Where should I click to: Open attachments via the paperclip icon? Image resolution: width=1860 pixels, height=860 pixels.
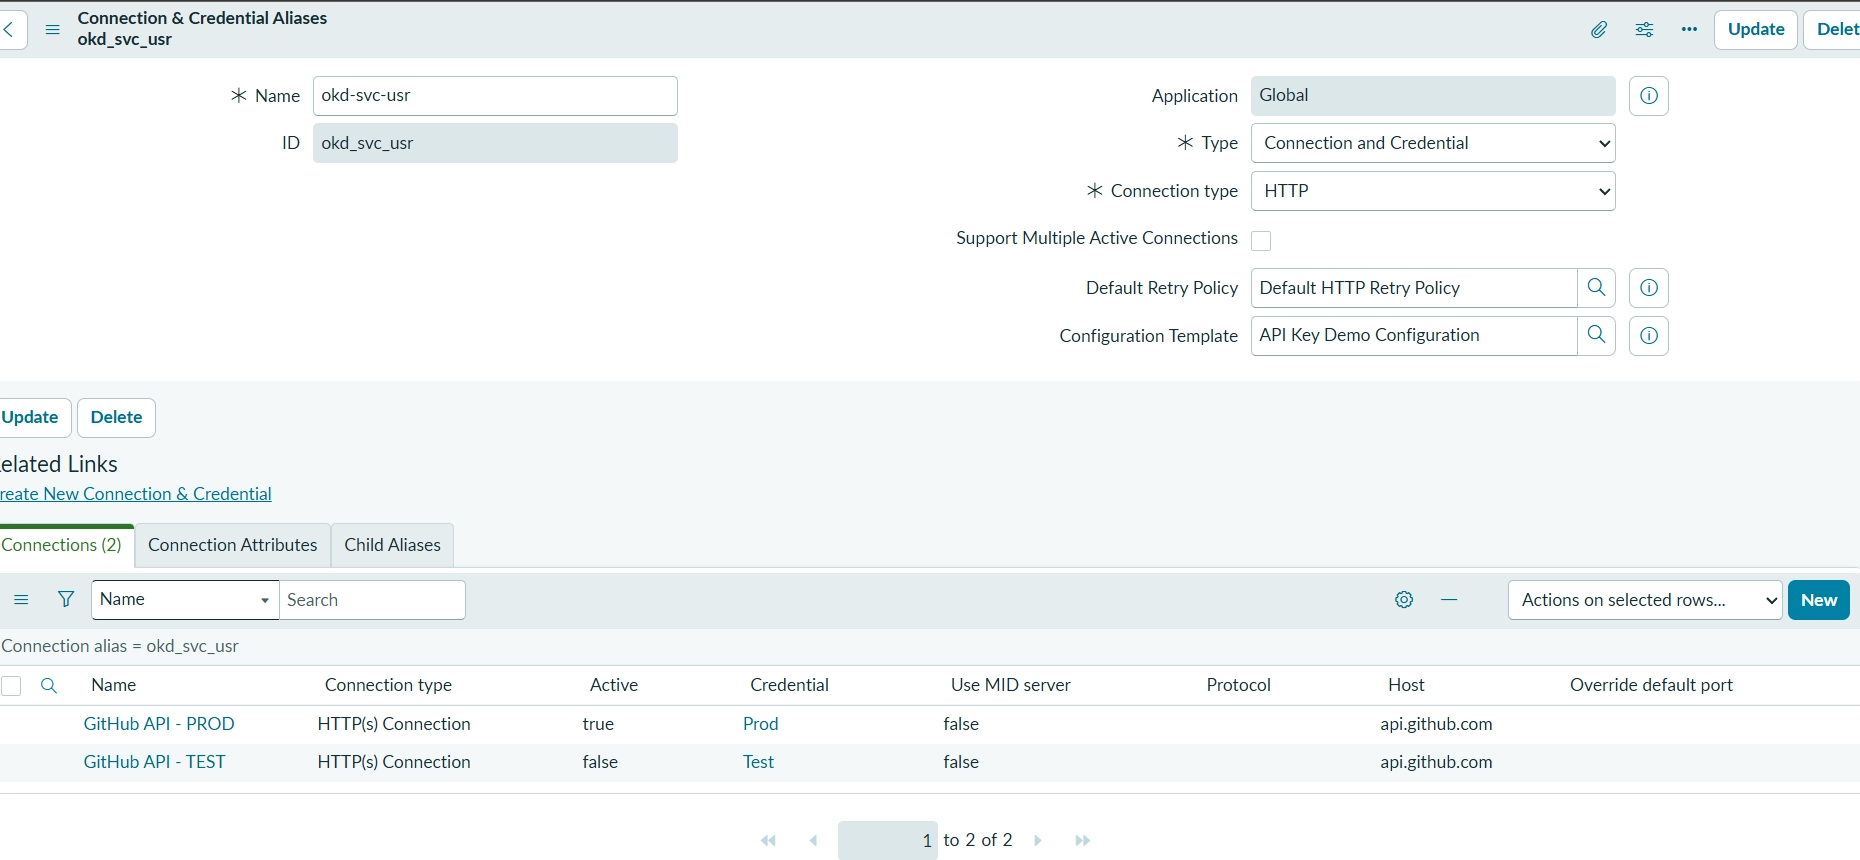(x=1599, y=30)
